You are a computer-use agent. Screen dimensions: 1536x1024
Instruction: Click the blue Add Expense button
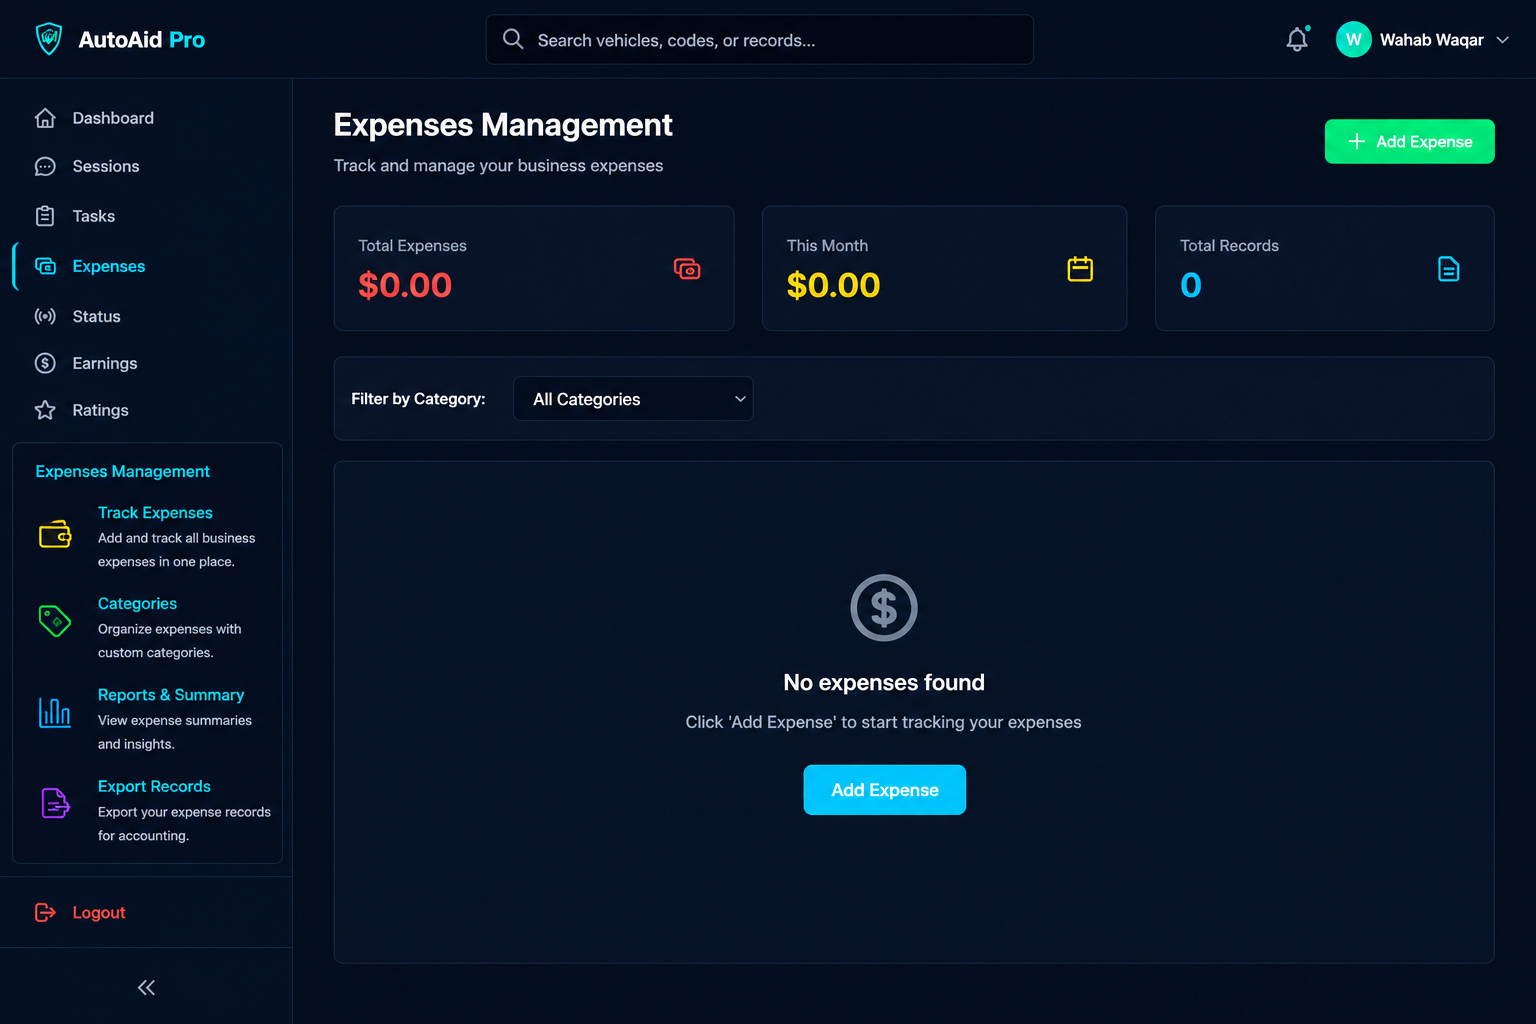tap(885, 790)
